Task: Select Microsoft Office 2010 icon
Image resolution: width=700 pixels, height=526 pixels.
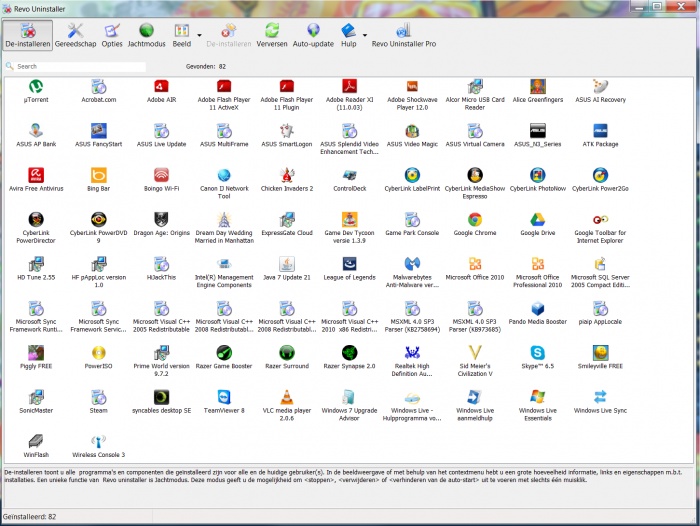Action: (475, 263)
